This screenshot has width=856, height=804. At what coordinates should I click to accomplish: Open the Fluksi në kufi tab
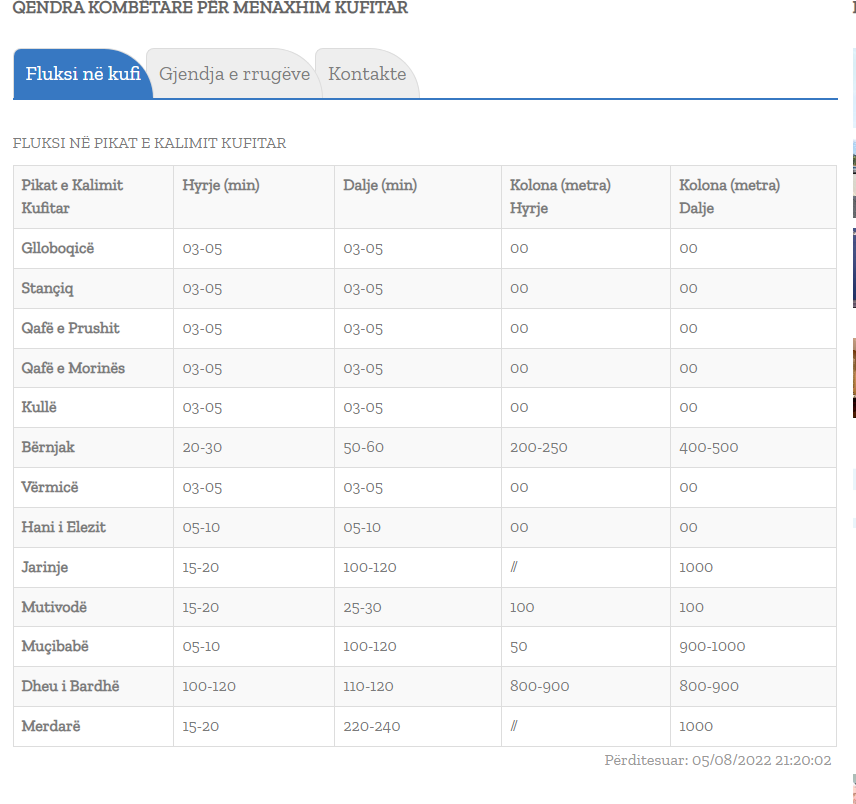[83, 74]
